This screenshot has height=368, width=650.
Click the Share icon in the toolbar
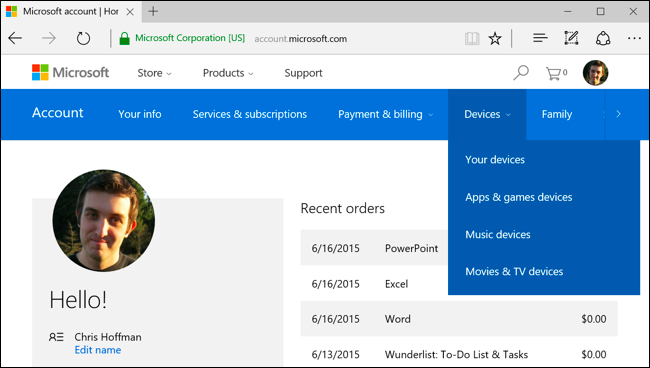(x=603, y=38)
